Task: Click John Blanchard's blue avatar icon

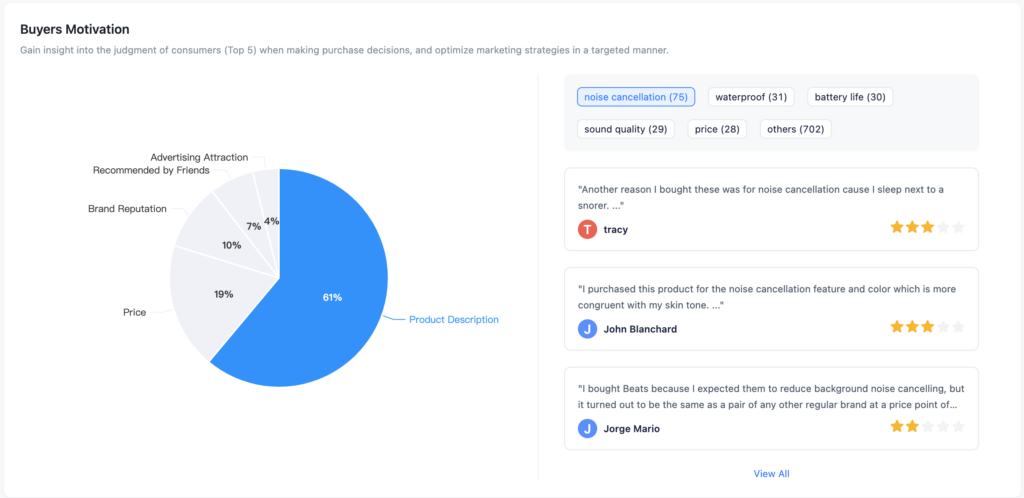Action: click(587, 329)
